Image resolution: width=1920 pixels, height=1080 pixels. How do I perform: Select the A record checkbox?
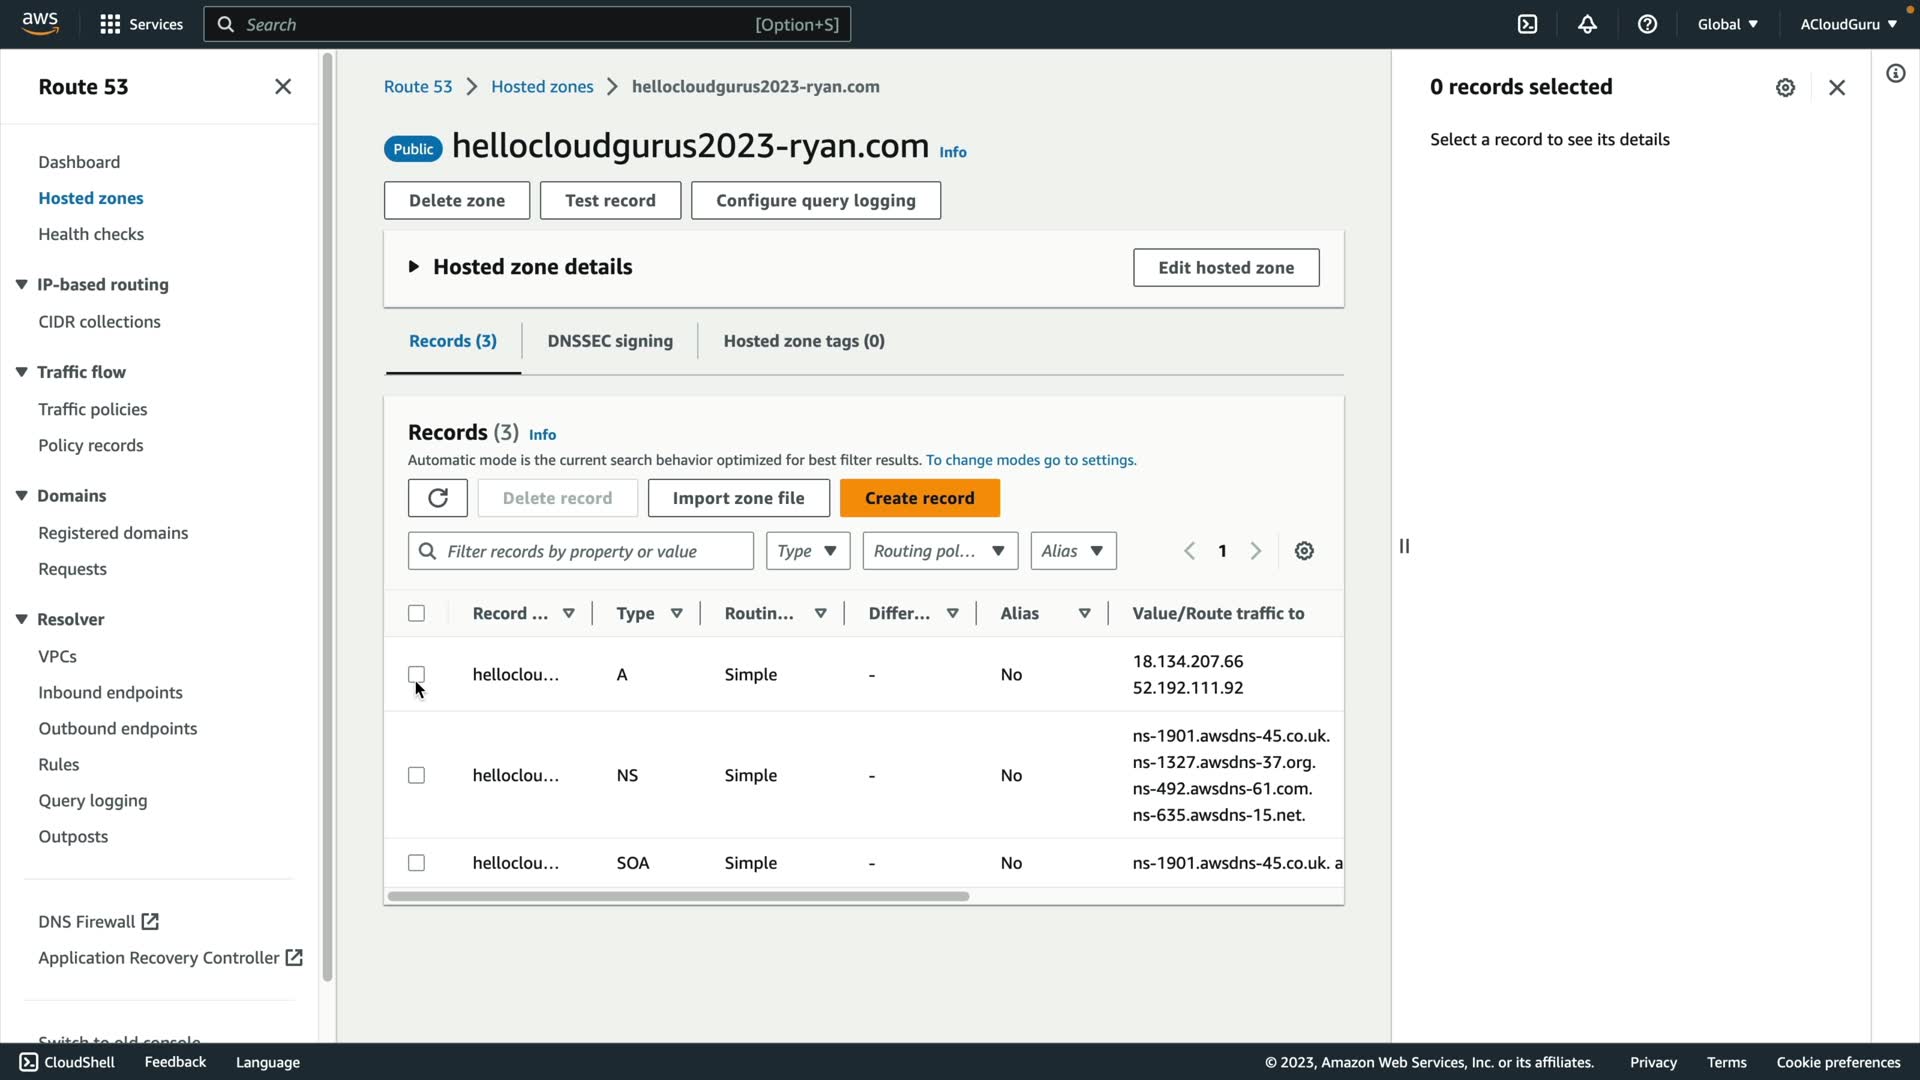click(x=416, y=674)
